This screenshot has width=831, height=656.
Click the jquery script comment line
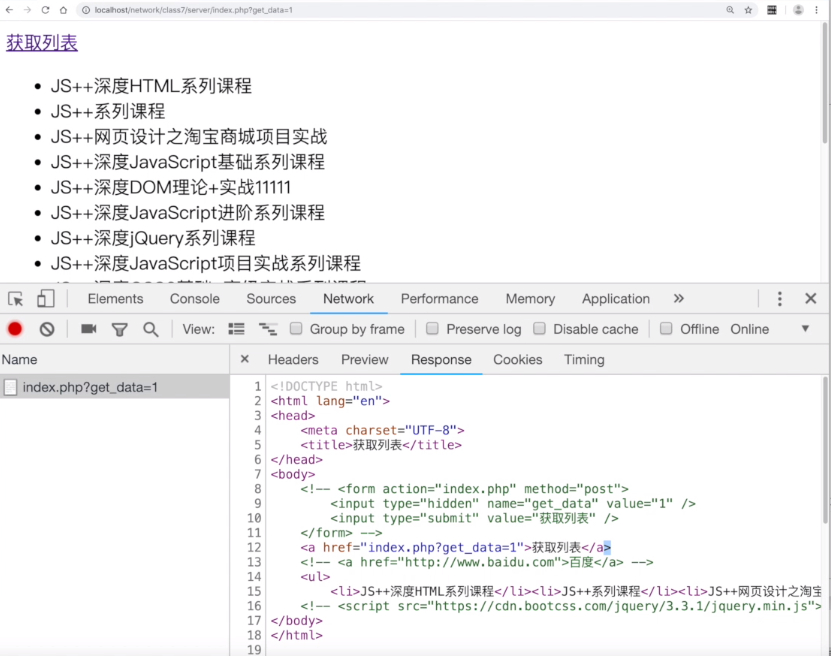(561, 606)
